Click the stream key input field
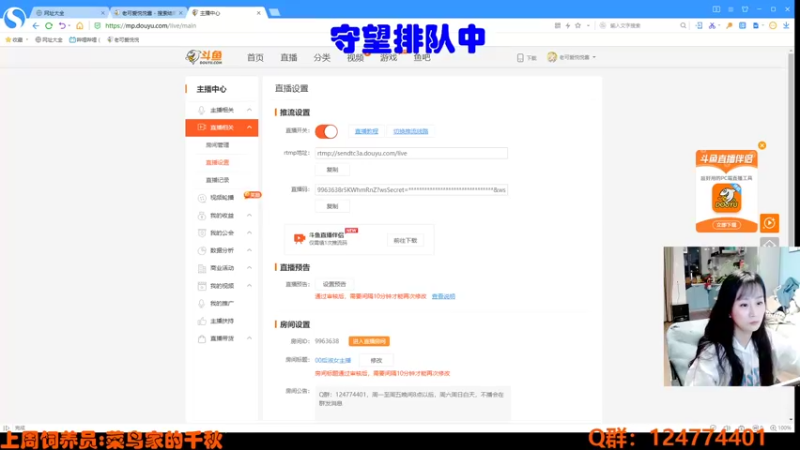 click(x=411, y=190)
